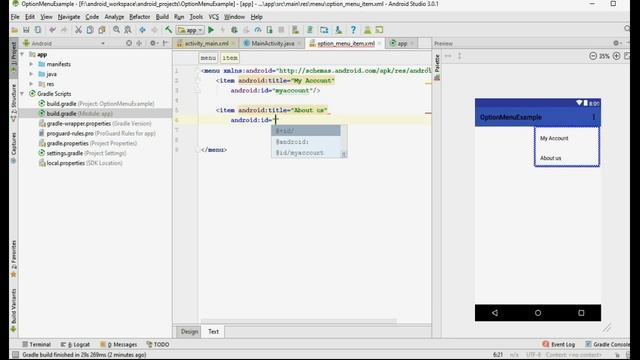Toggle the Structure side panel
Screen dimensions: 640x360
point(13,102)
